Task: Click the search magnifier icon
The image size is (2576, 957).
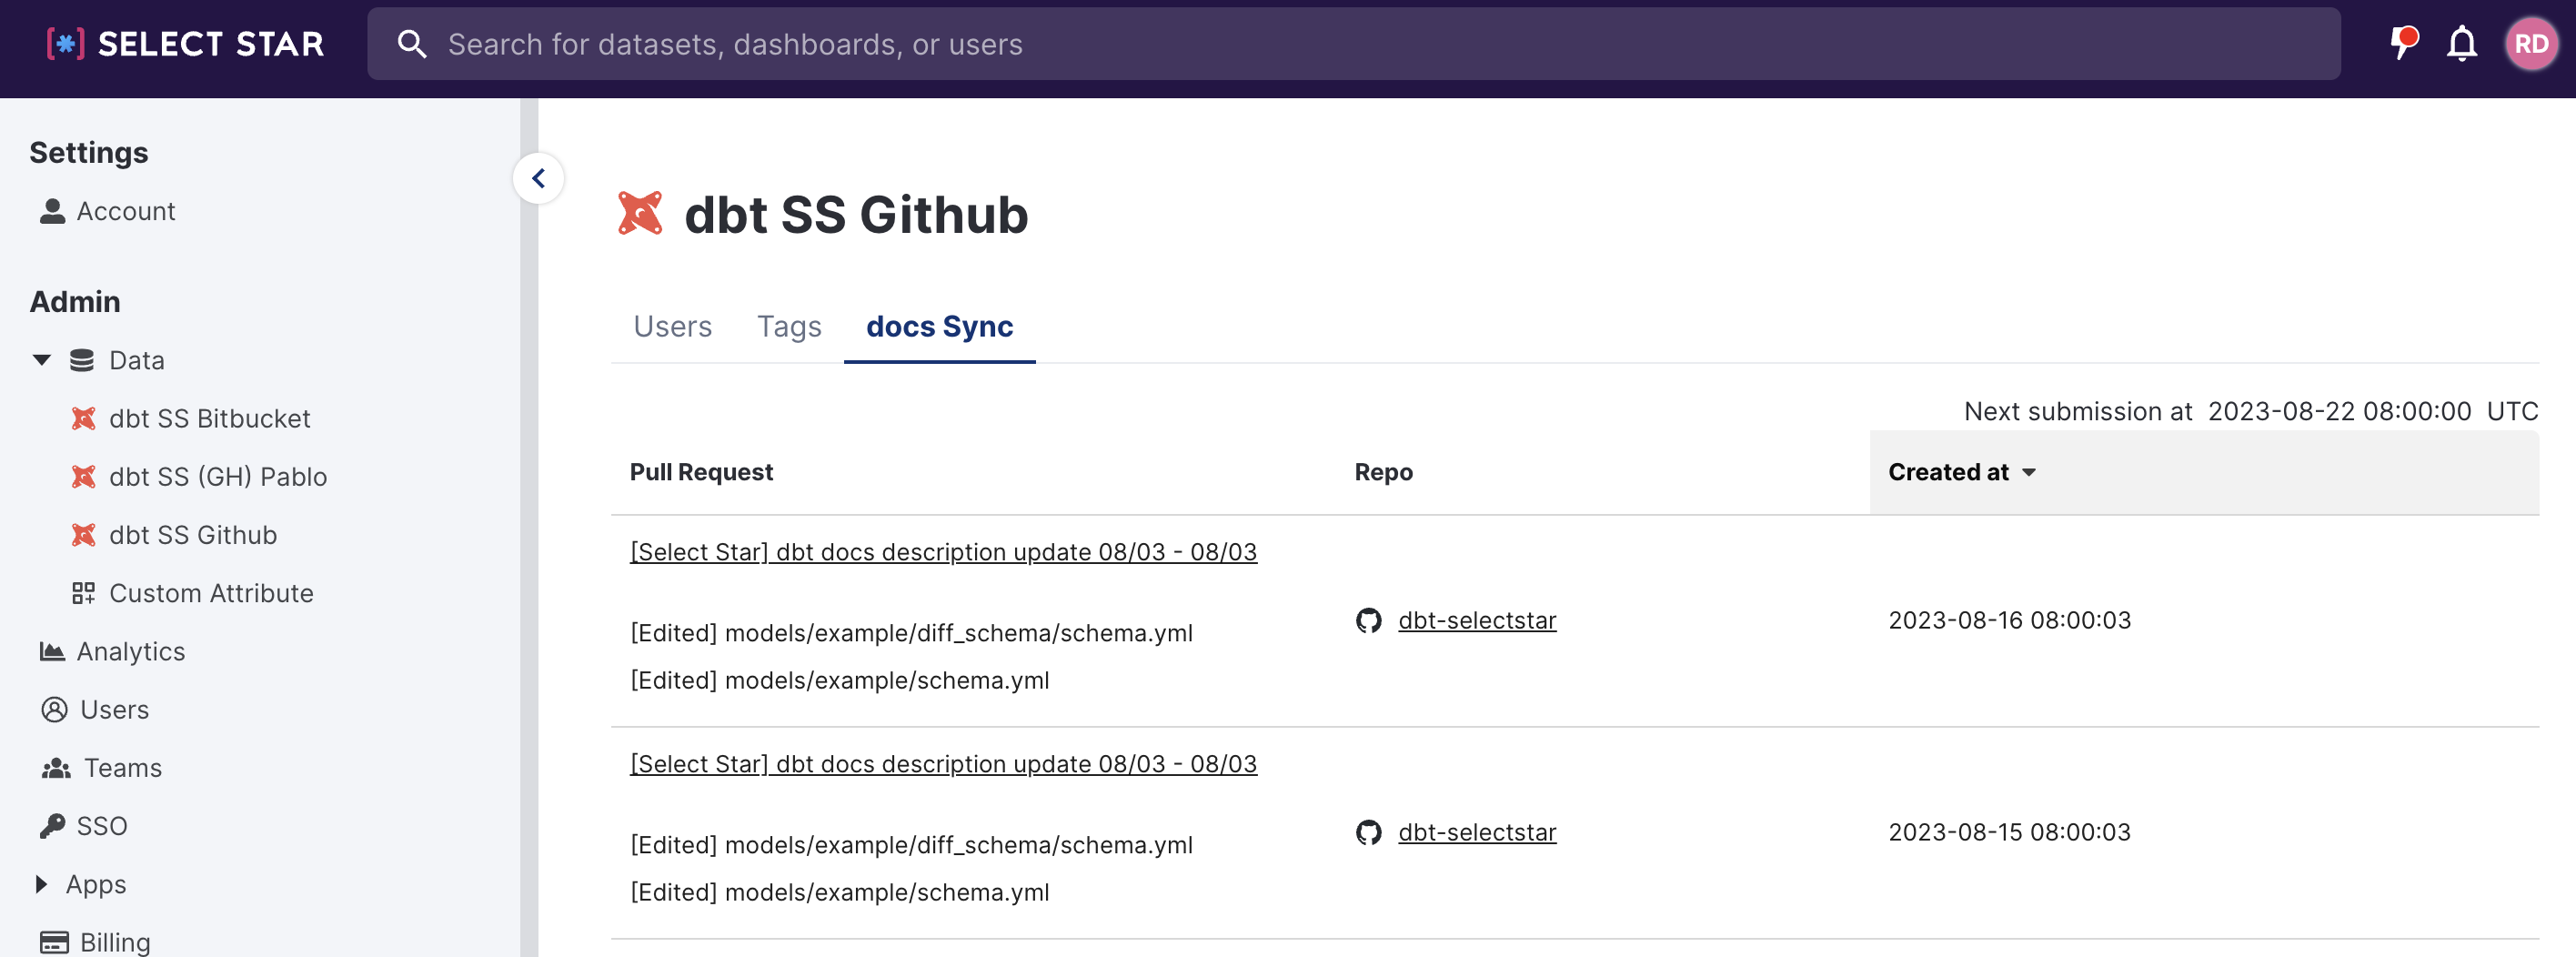Action: (x=412, y=44)
